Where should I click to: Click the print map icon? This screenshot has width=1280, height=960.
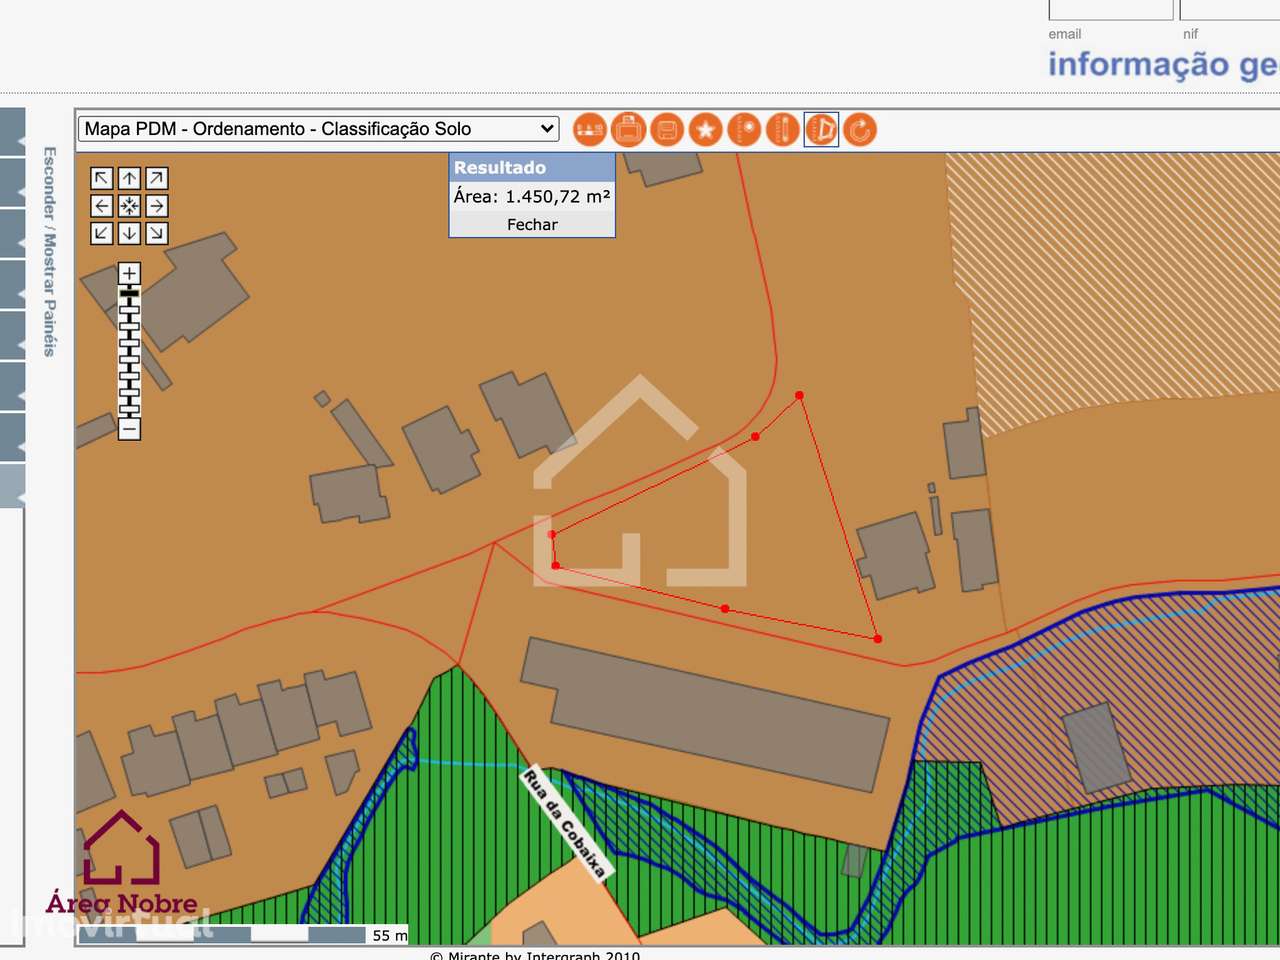[x=628, y=129]
